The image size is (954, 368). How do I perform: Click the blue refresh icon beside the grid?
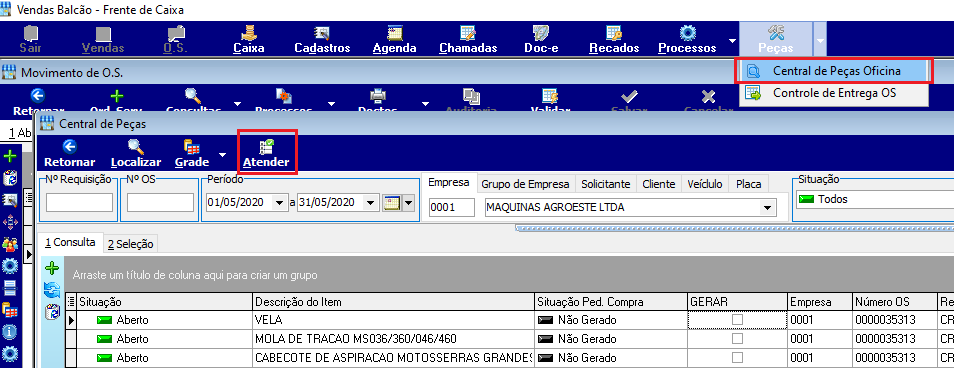52,290
